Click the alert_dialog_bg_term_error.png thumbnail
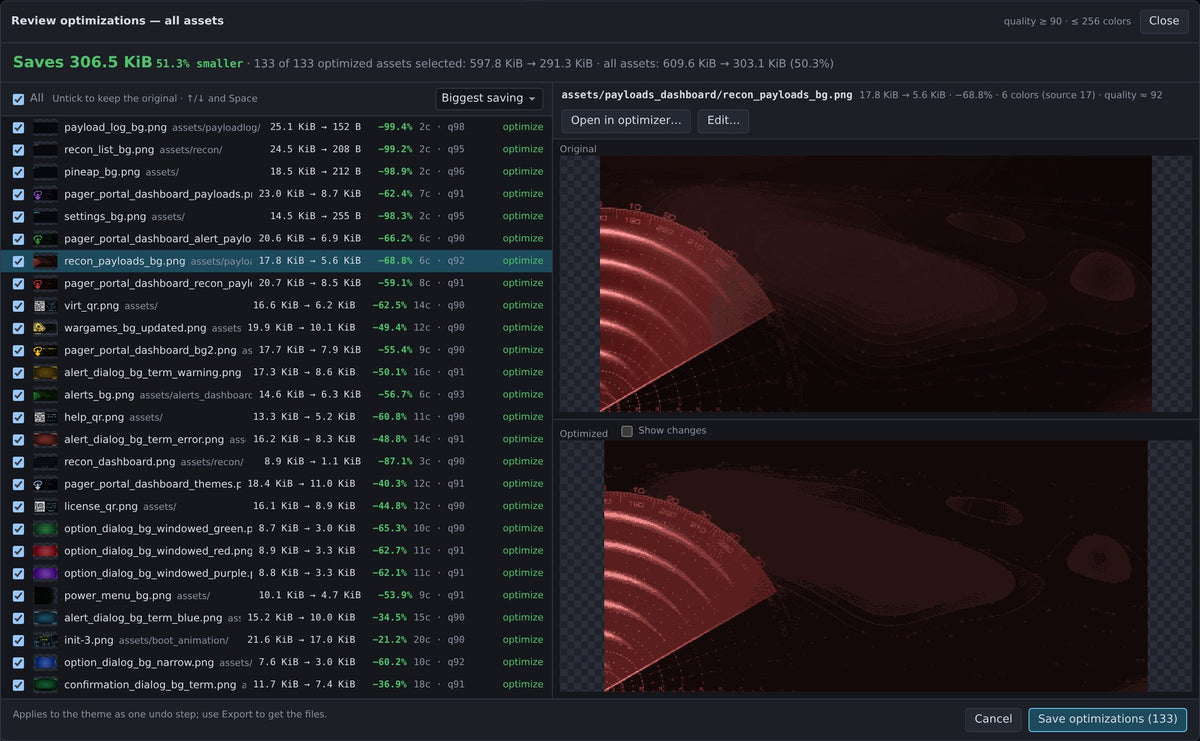This screenshot has height=741, width=1200. (x=45, y=439)
